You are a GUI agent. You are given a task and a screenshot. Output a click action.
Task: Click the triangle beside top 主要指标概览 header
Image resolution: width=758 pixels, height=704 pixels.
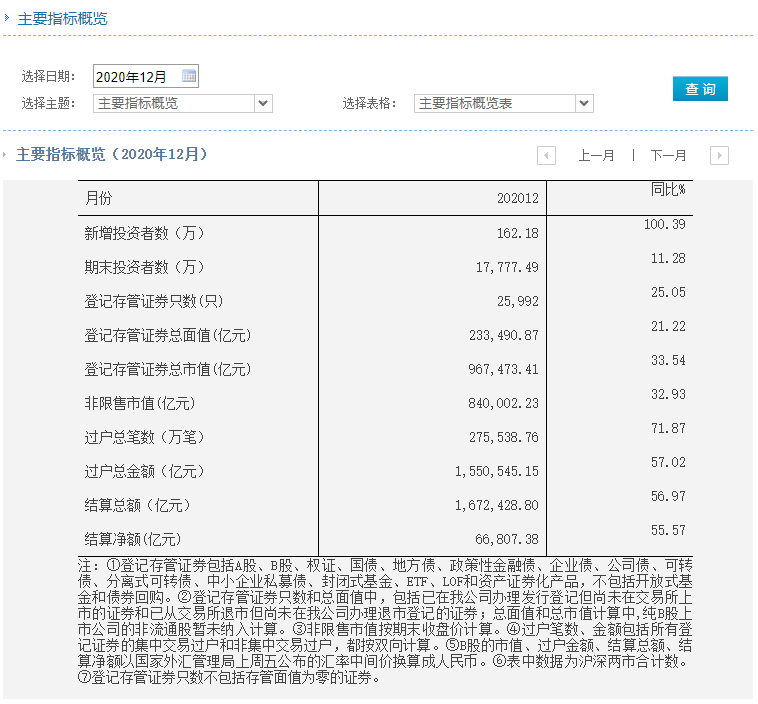point(9,19)
